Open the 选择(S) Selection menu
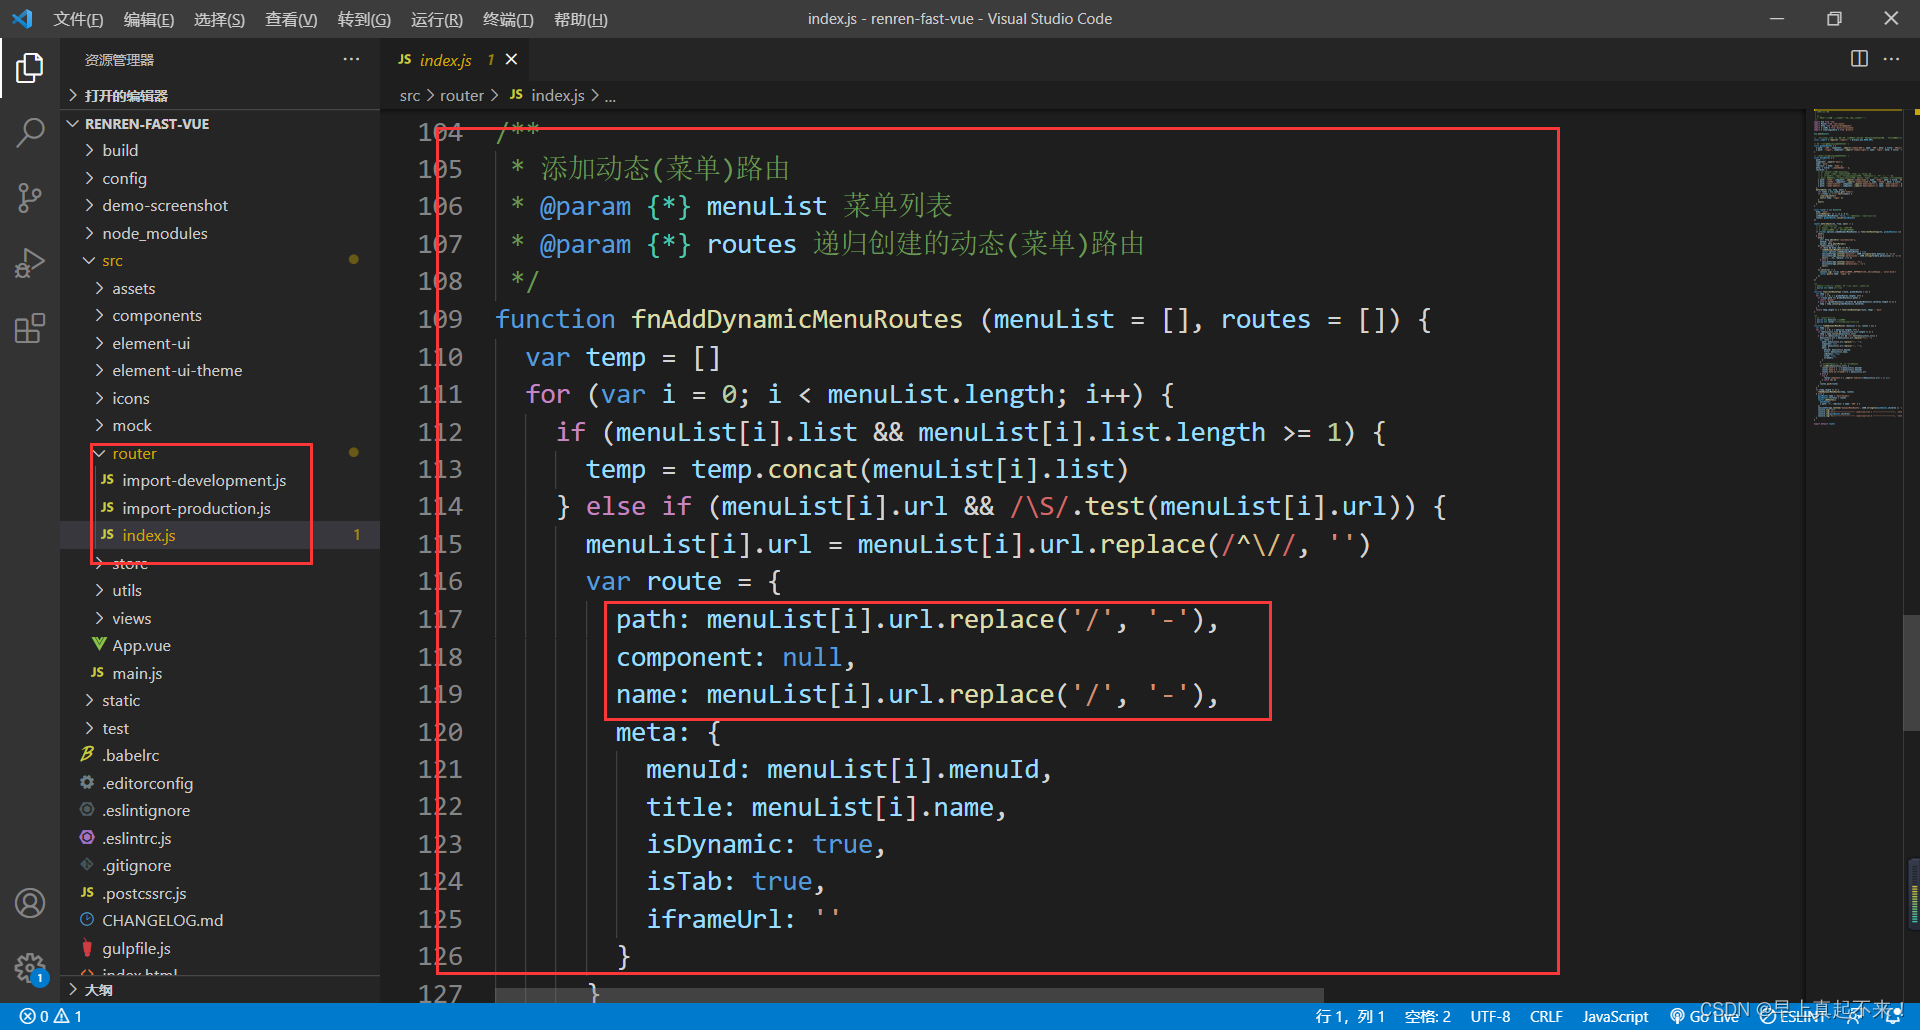 point(219,19)
